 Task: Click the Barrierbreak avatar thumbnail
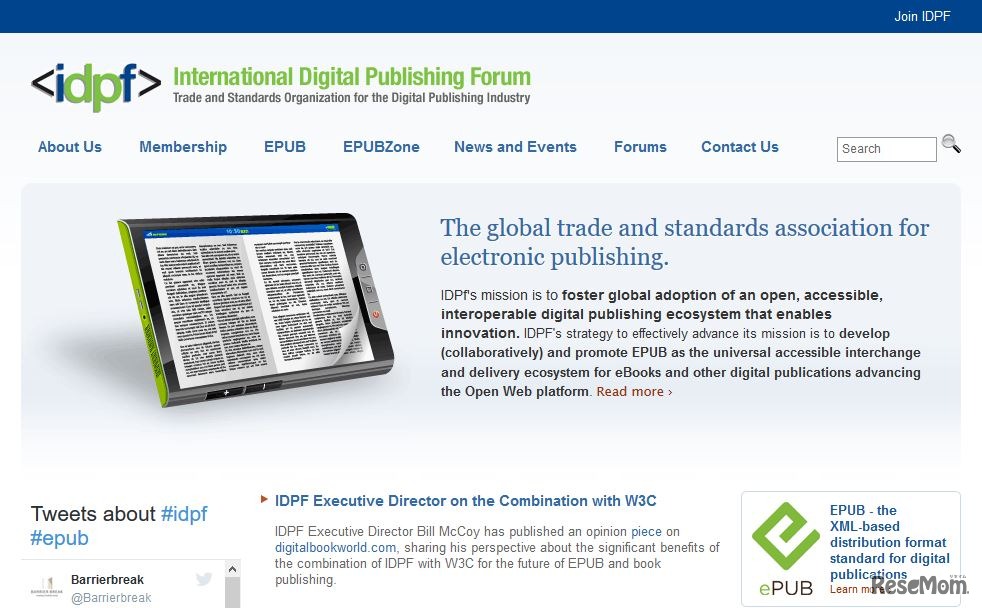pyautogui.click(x=46, y=587)
